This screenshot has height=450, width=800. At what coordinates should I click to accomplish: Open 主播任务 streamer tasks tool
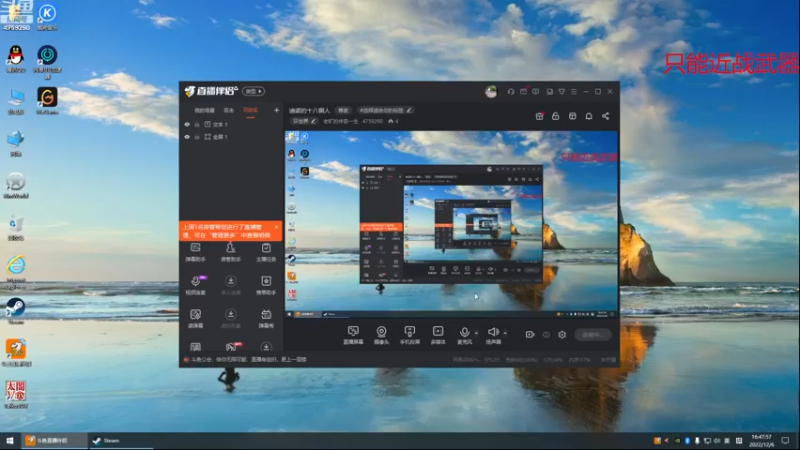(266, 253)
